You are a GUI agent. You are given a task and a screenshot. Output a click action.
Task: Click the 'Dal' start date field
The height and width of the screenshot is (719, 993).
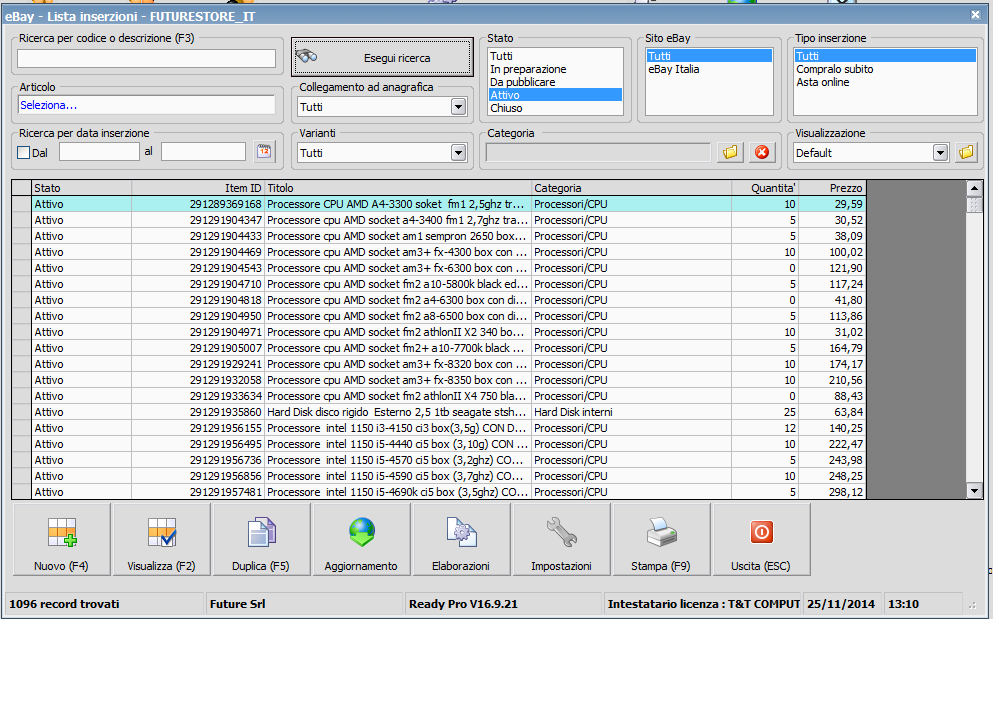tap(99, 152)
